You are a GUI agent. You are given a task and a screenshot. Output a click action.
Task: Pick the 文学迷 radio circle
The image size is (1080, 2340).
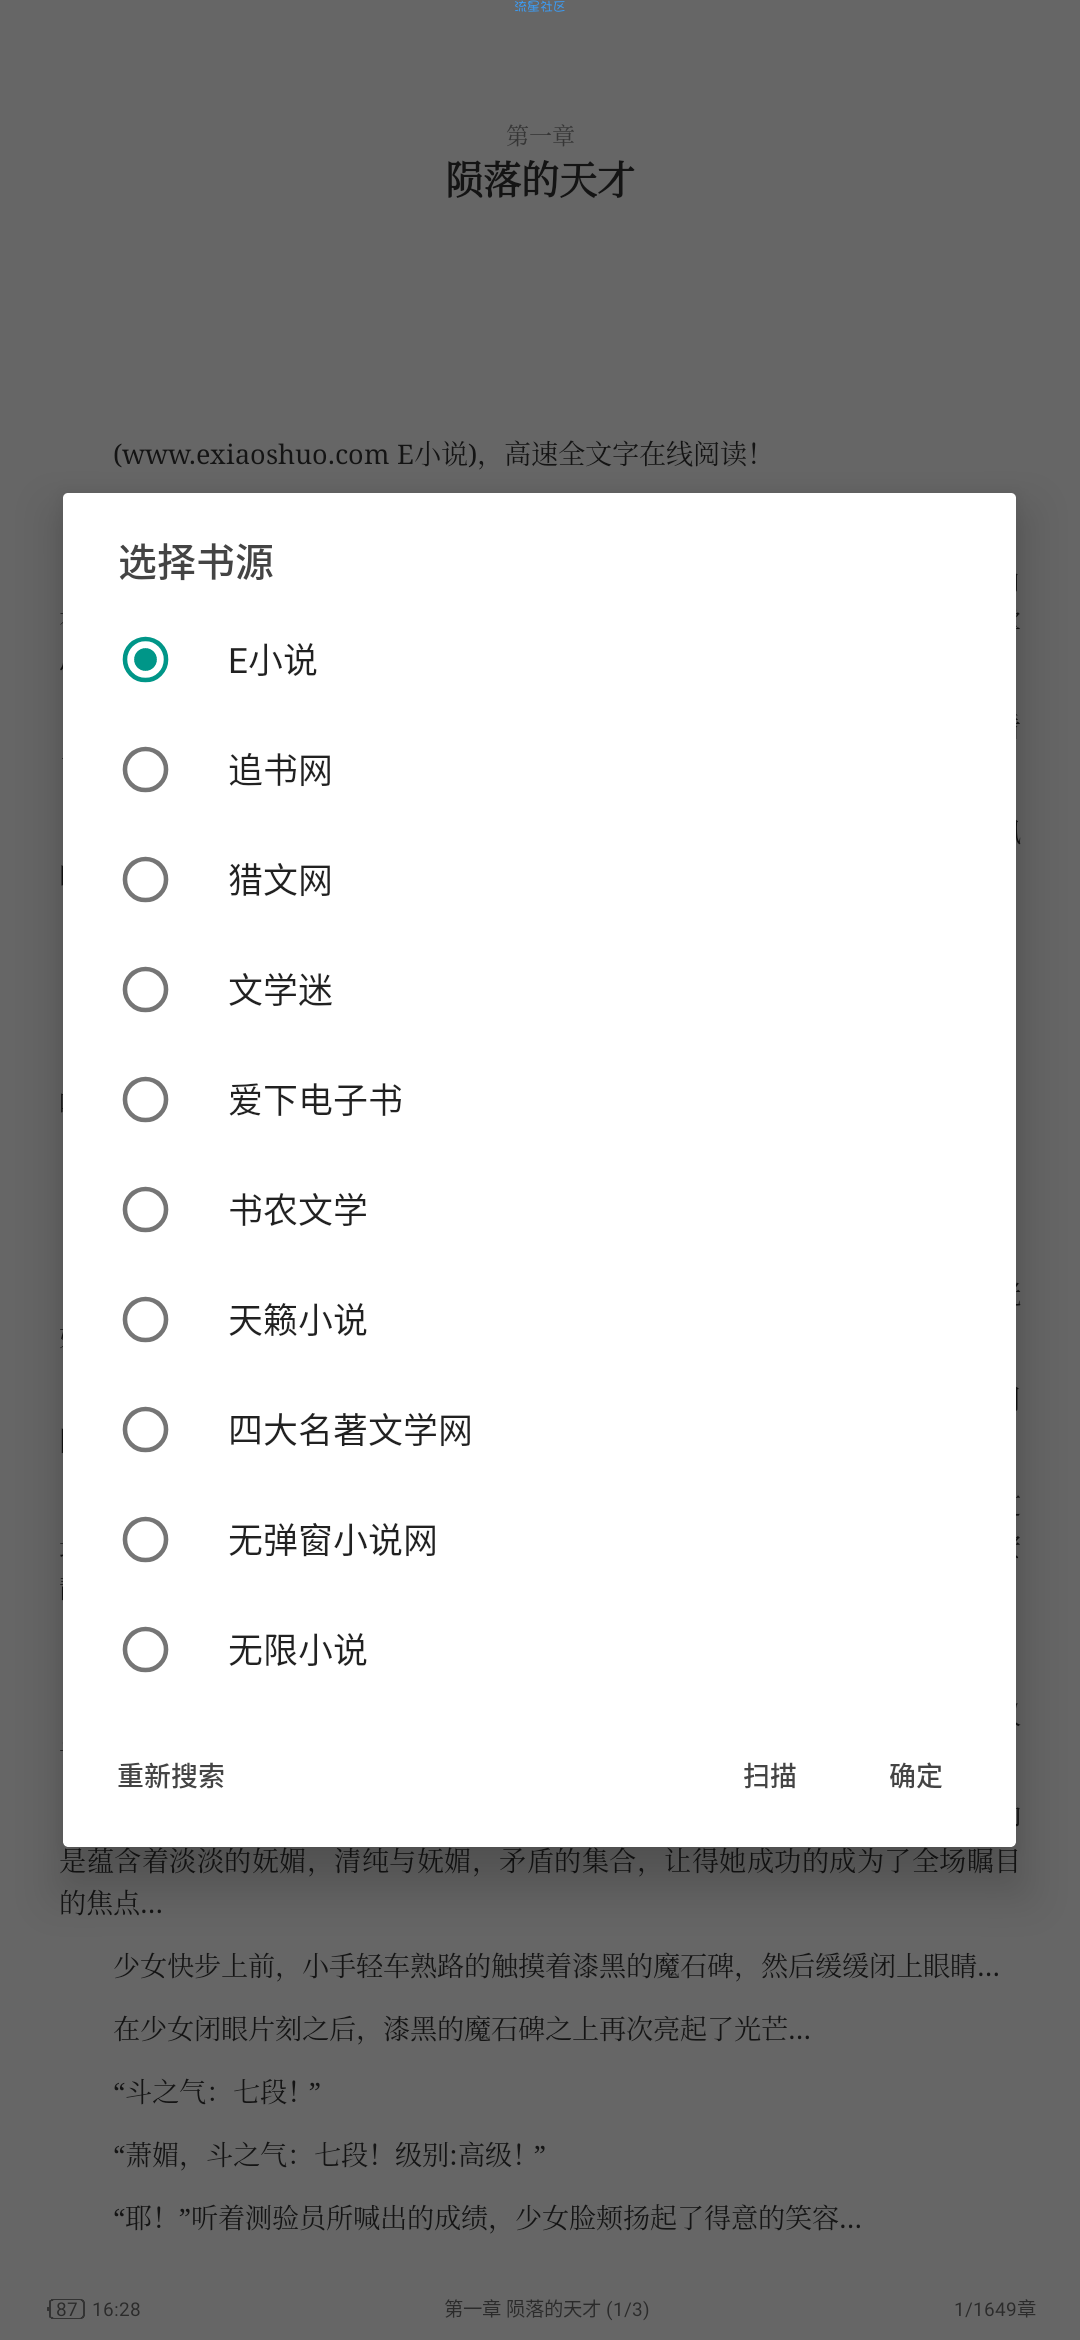145,990
